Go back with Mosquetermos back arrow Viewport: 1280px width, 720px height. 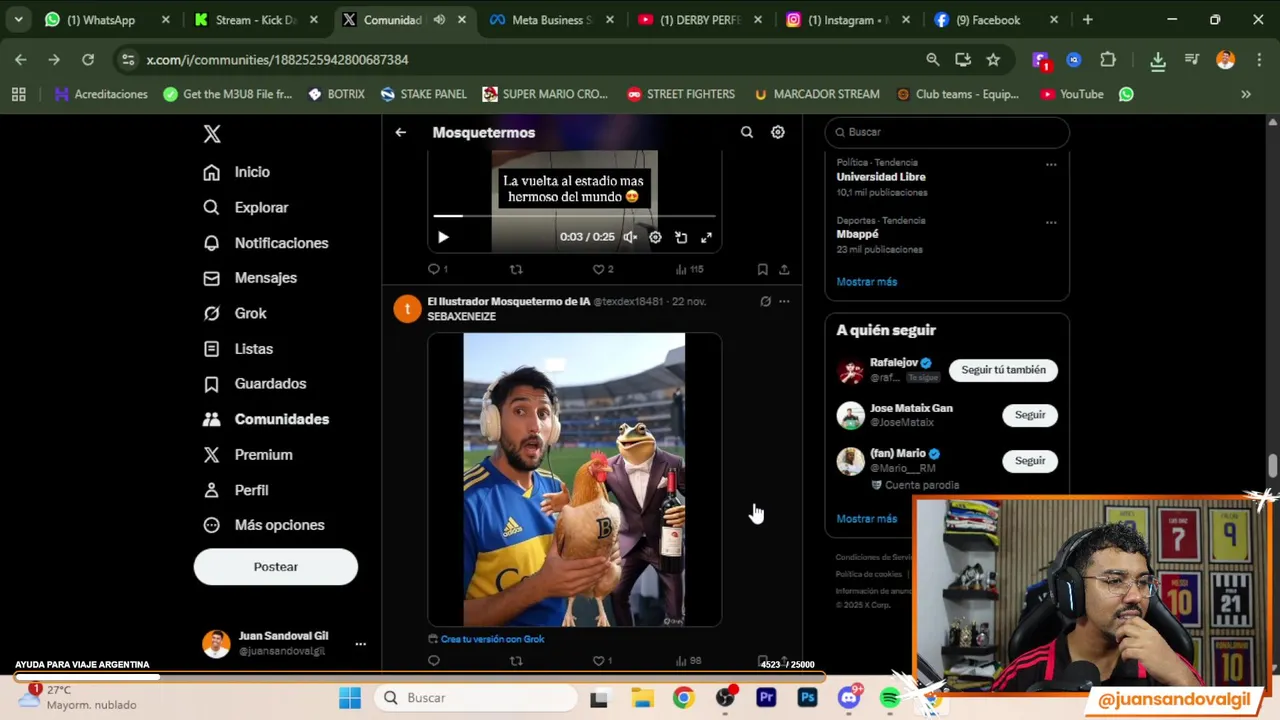tap(400, 132)
